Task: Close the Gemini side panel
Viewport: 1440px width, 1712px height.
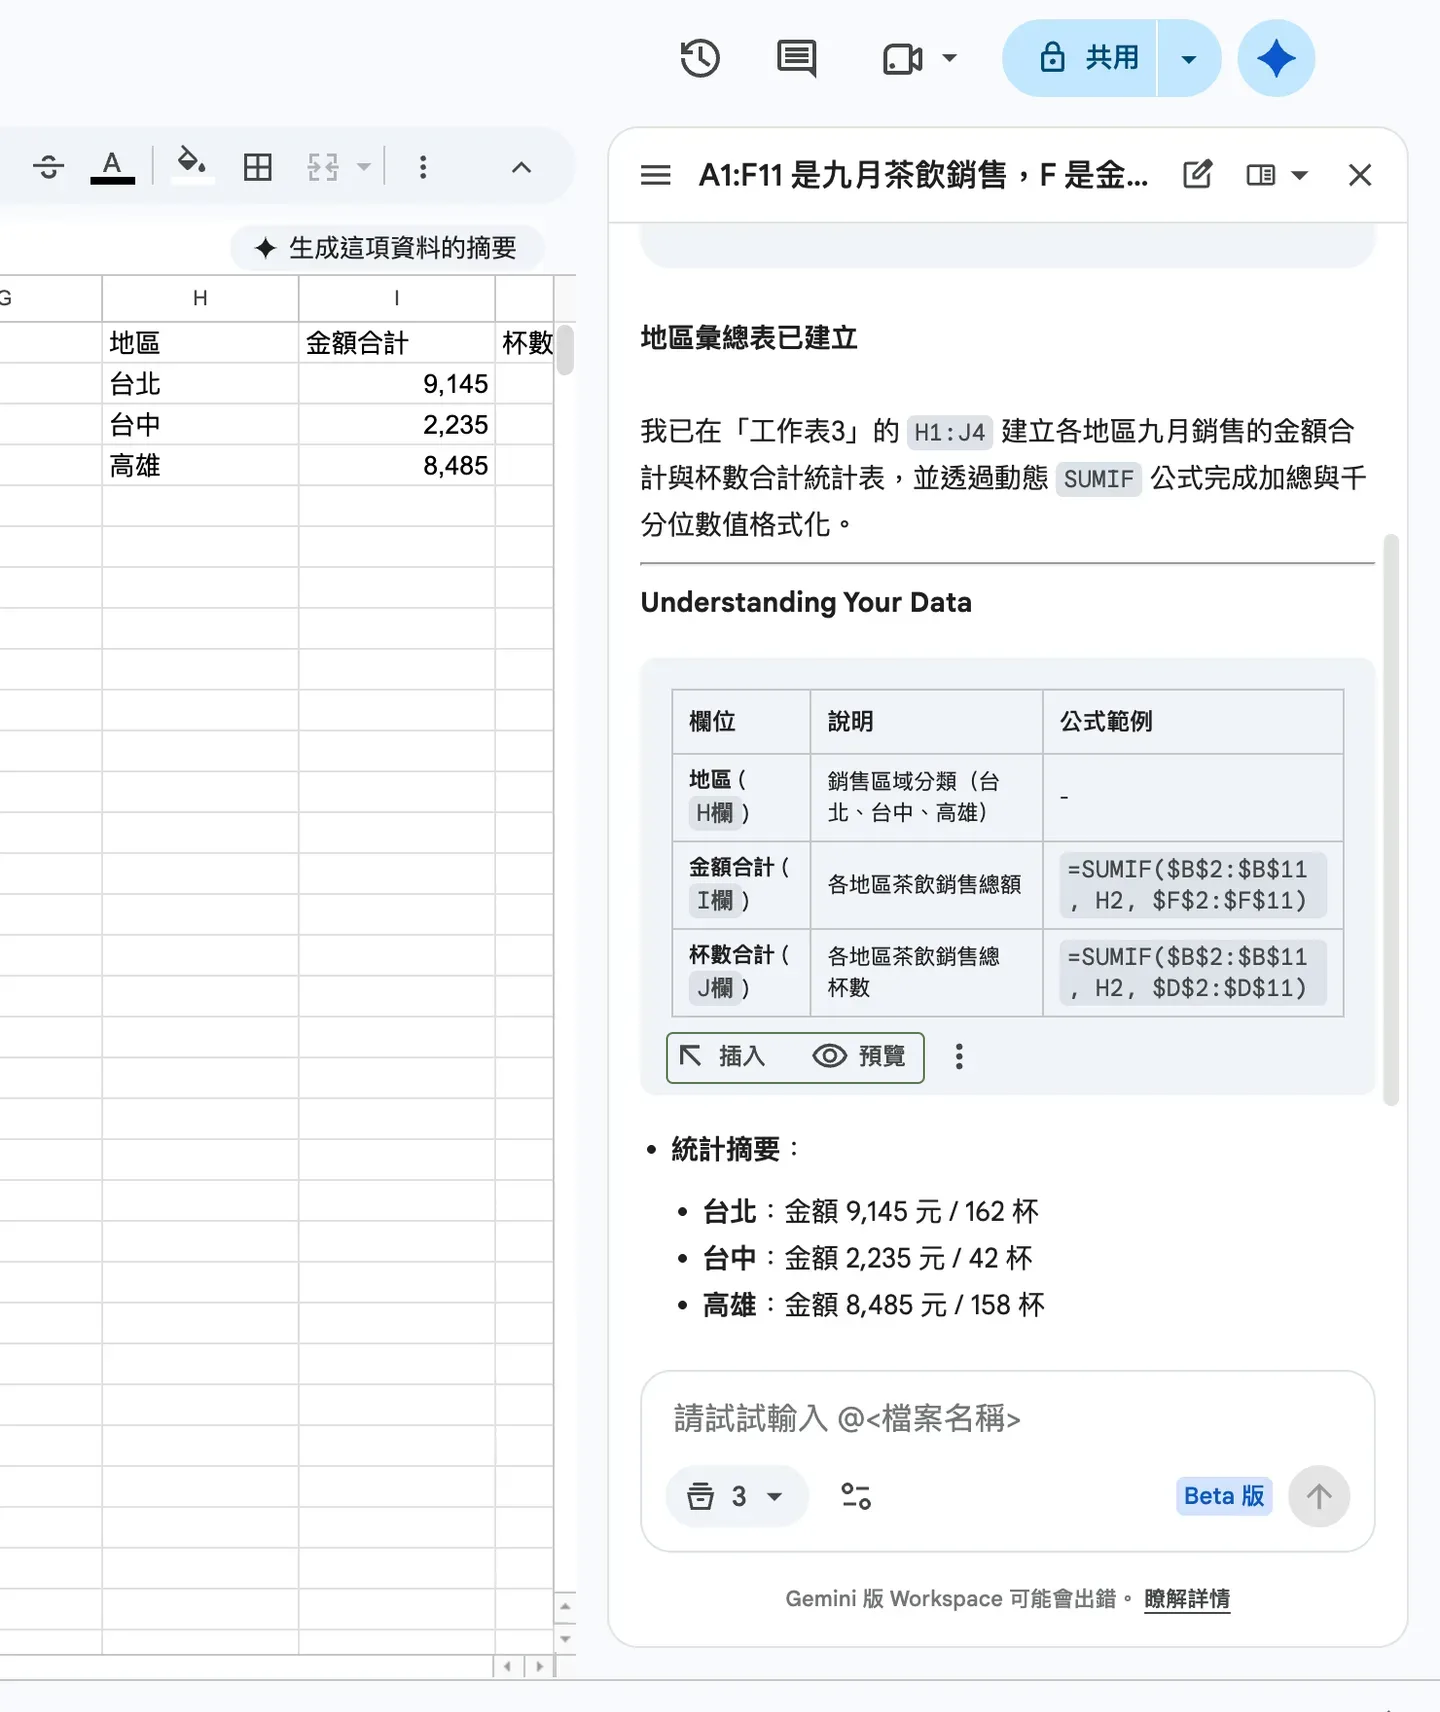Action: [1360, 175]
